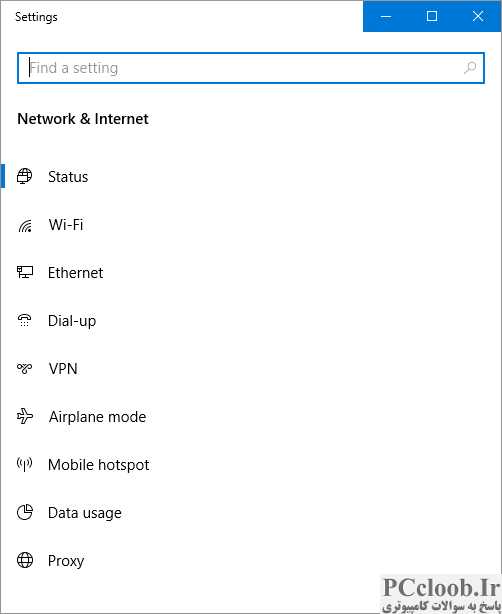Click the Ethernet monitor icon

point(25,272)
